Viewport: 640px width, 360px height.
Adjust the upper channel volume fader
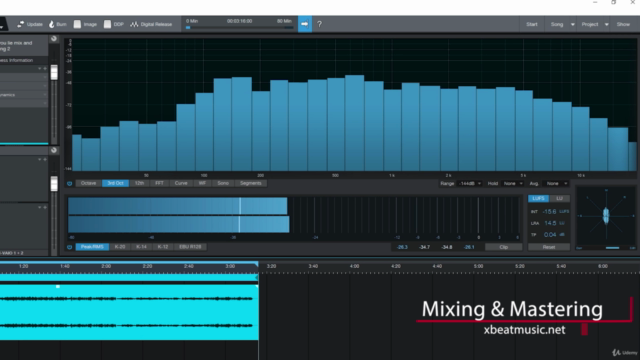(x=54, y=73)
